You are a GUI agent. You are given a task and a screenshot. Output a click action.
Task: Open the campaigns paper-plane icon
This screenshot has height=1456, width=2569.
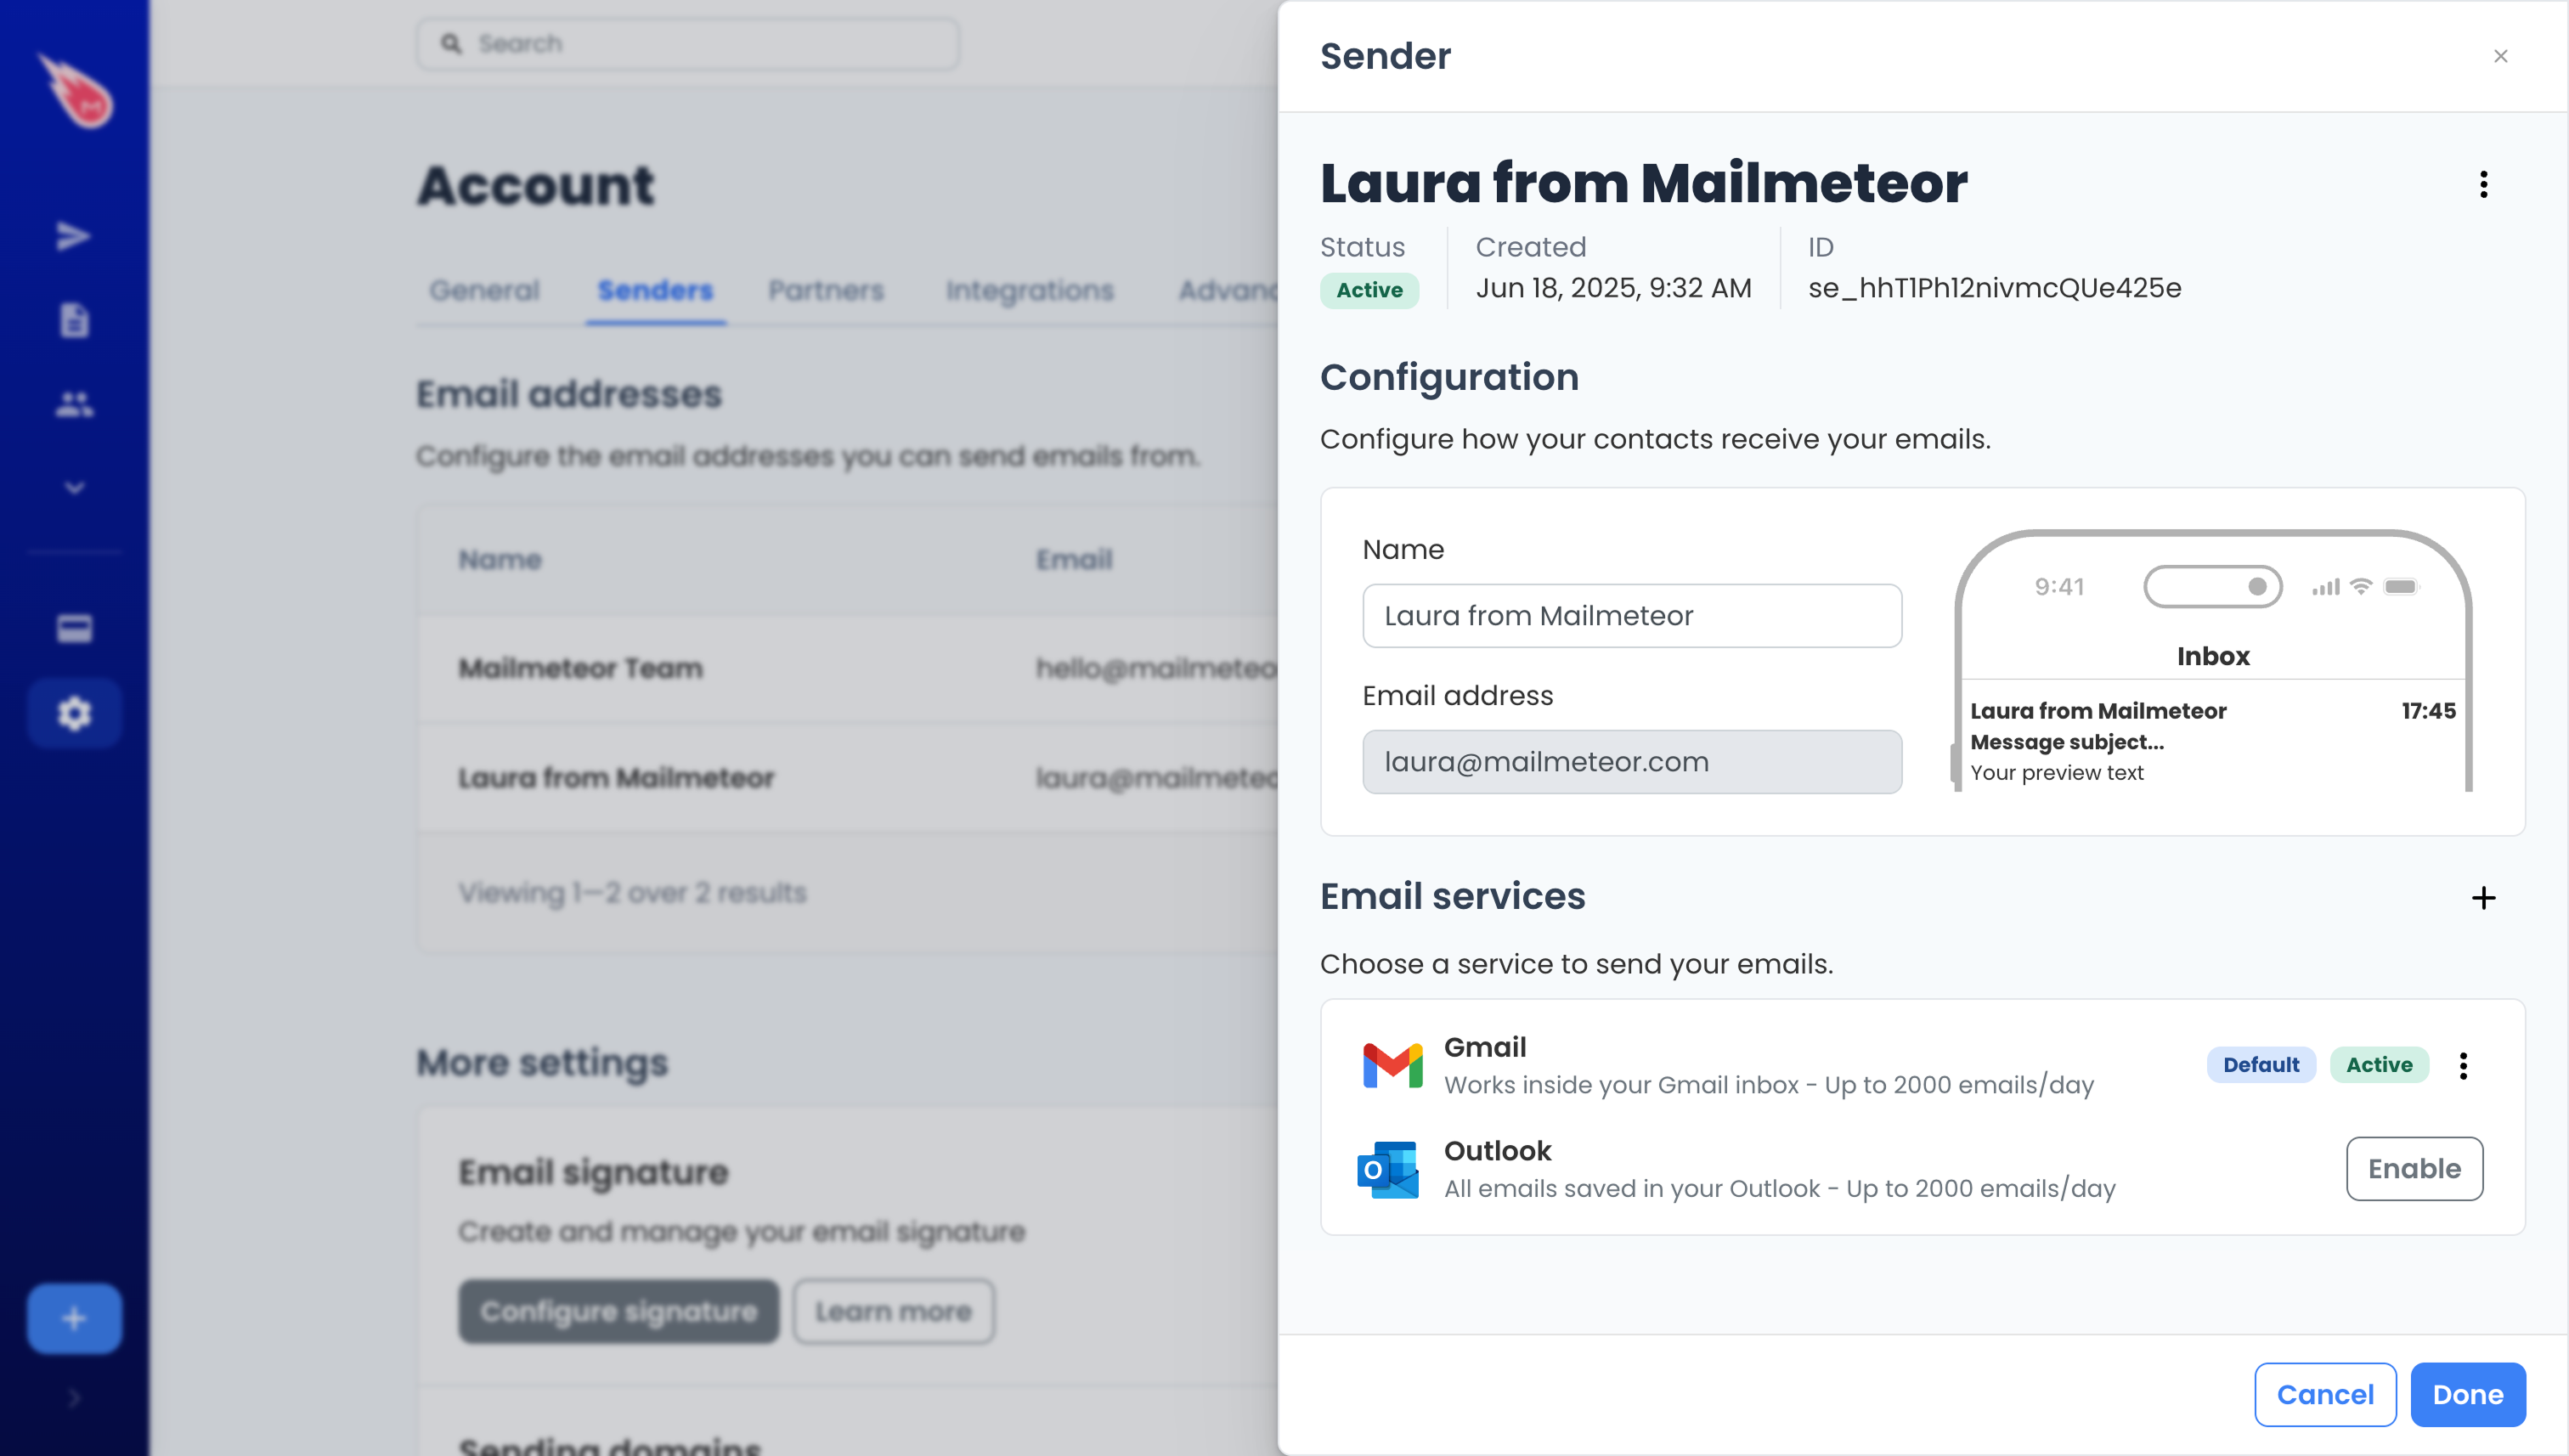(x=73, y=236)
